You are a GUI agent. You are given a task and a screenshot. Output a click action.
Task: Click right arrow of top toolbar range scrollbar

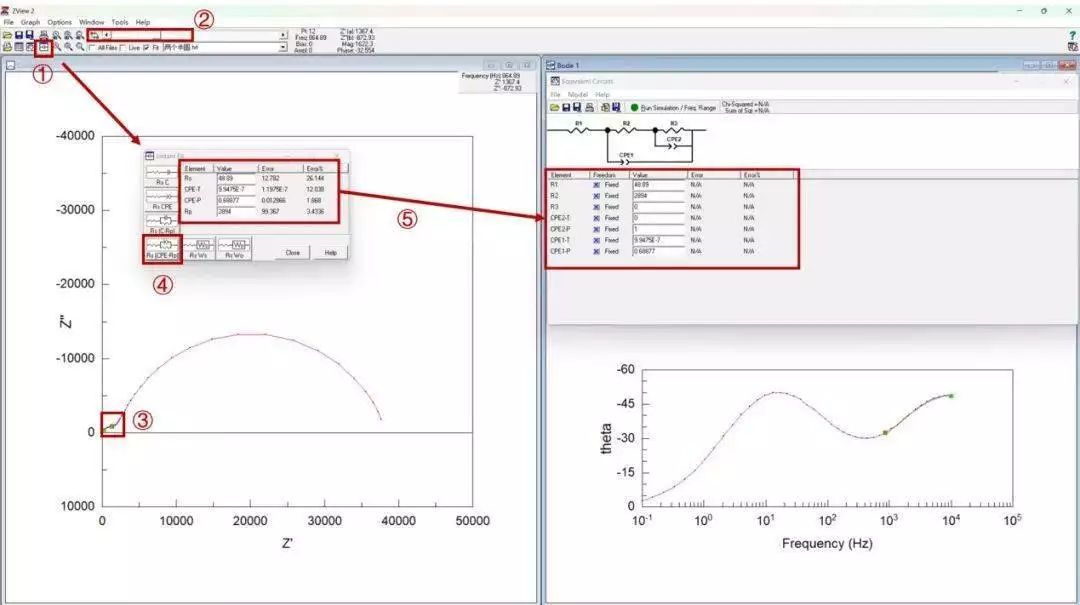click(282, 35)
